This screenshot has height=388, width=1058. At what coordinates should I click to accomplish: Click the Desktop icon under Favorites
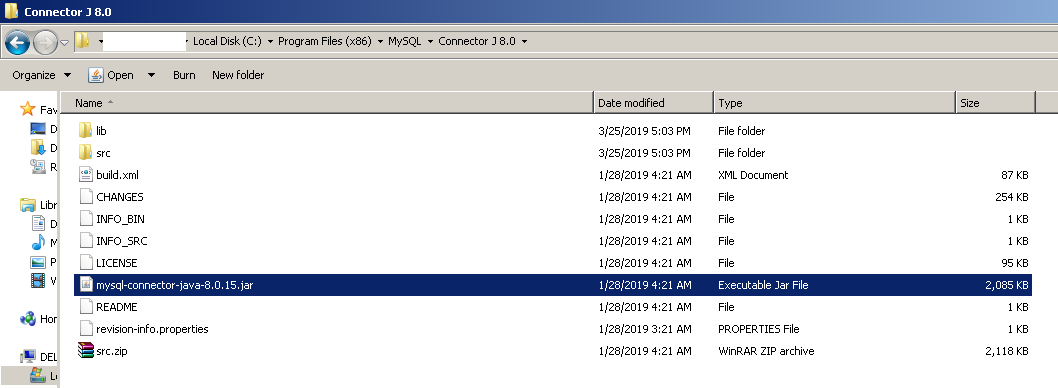click(38, 128)
